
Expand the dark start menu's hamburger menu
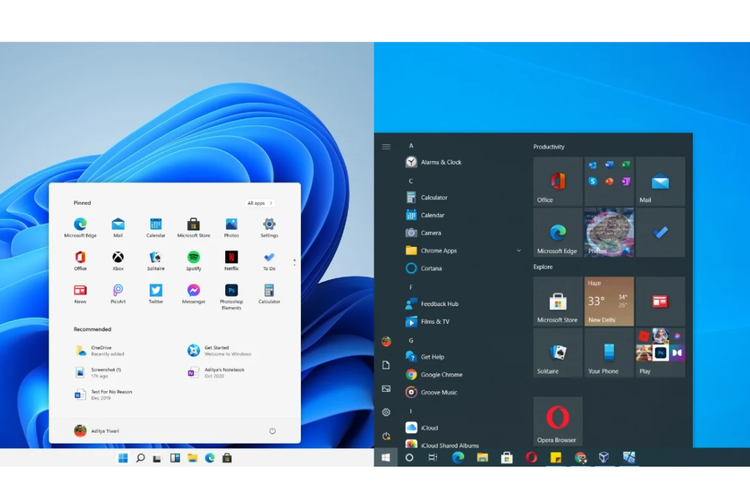click(x=386, y=147)
